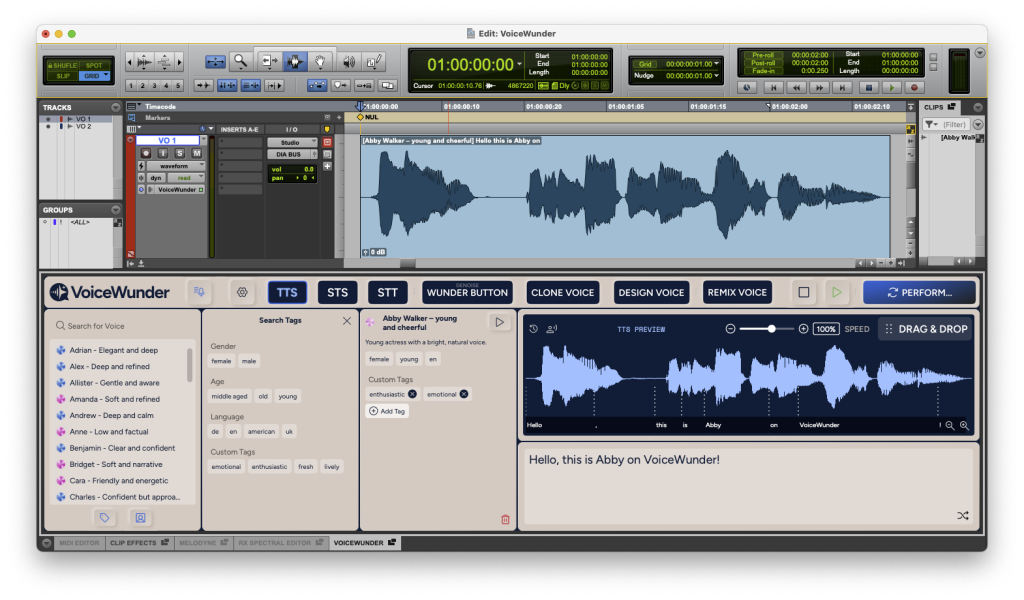Switch to STS mode

[338, 292]
